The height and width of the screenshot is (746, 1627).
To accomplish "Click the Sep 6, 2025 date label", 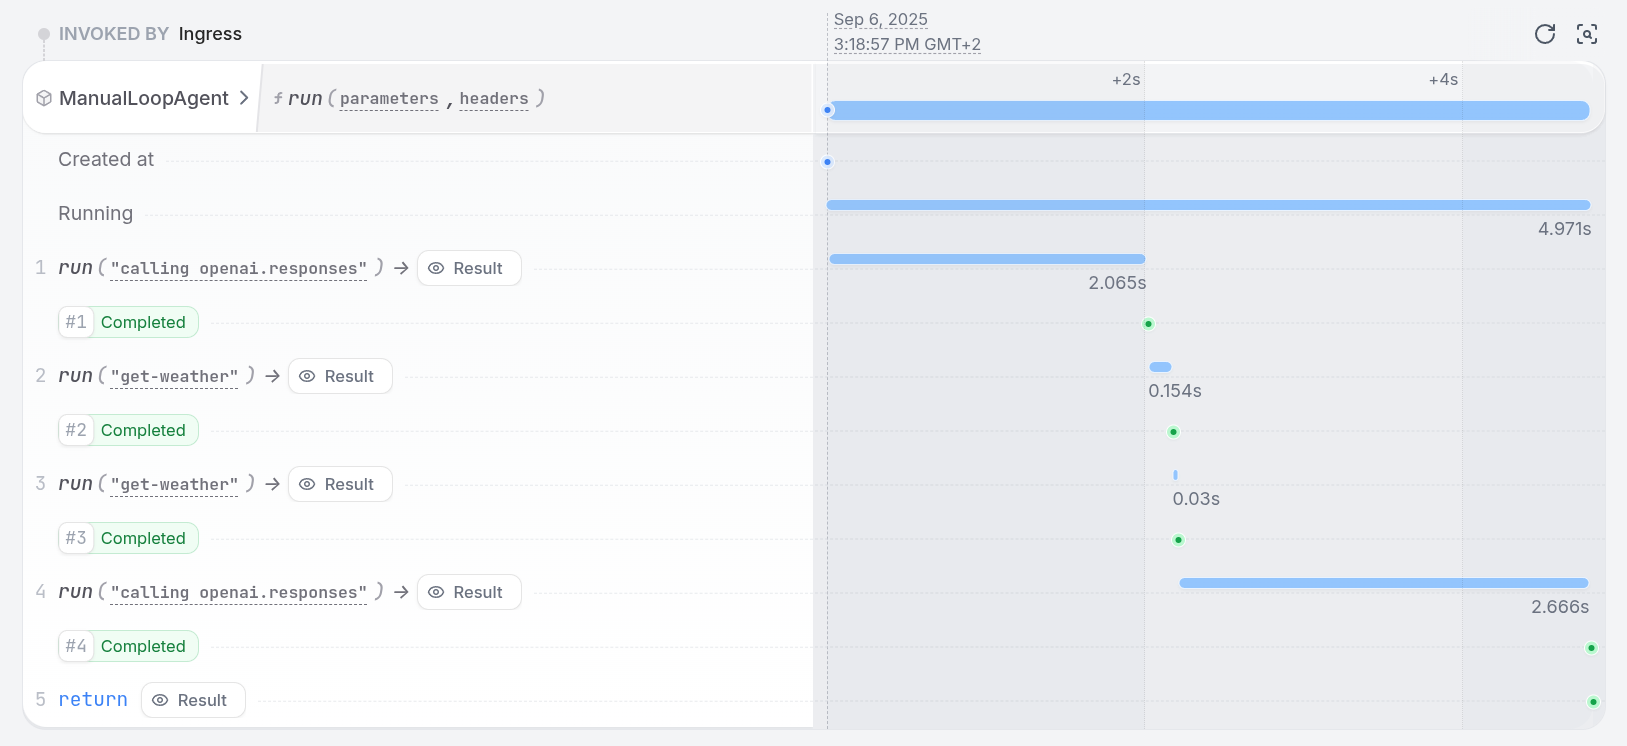I will pyautogui.click(x=881, y=20).
